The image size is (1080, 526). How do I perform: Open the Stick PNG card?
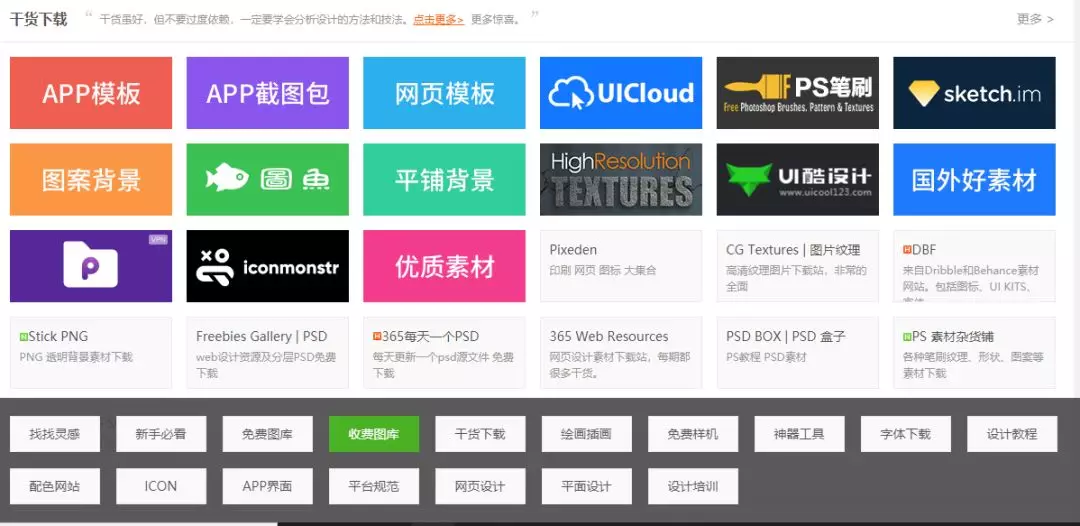(x=91, y=353)
